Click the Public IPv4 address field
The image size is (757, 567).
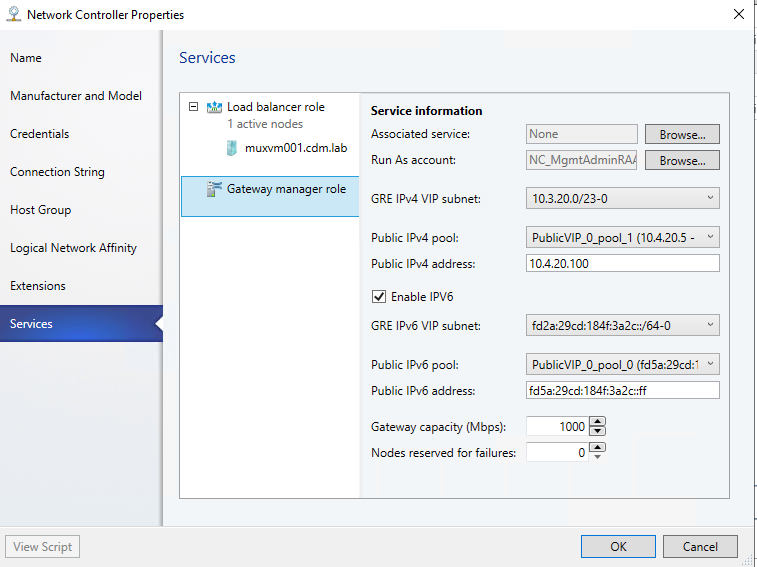[x=622, y=263]
